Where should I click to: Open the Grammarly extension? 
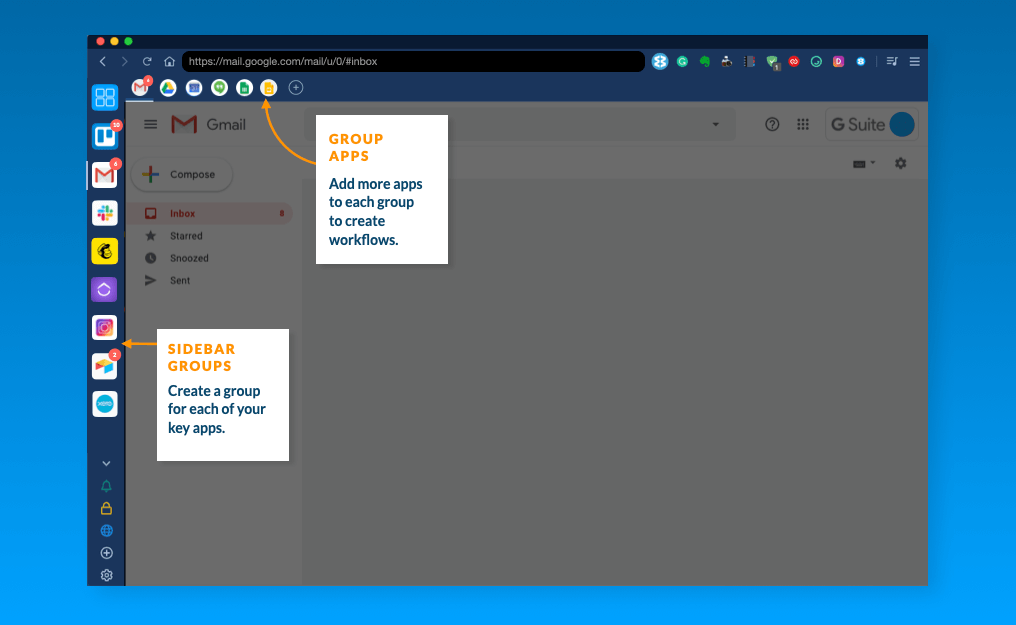click(x=682, y=61)
